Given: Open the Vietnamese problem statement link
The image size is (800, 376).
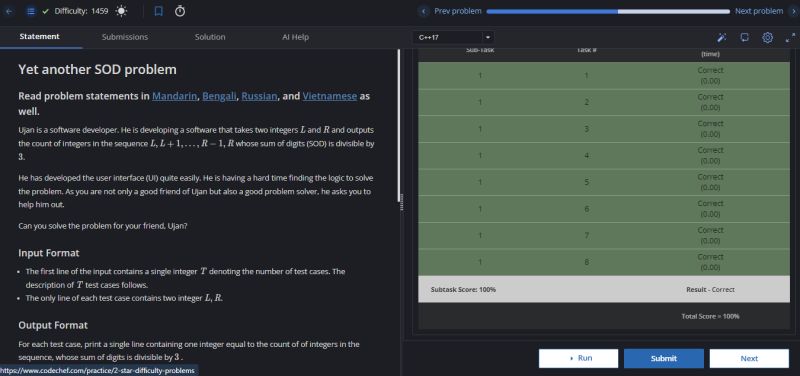Looking at the screenshot, I should point(330,96).
